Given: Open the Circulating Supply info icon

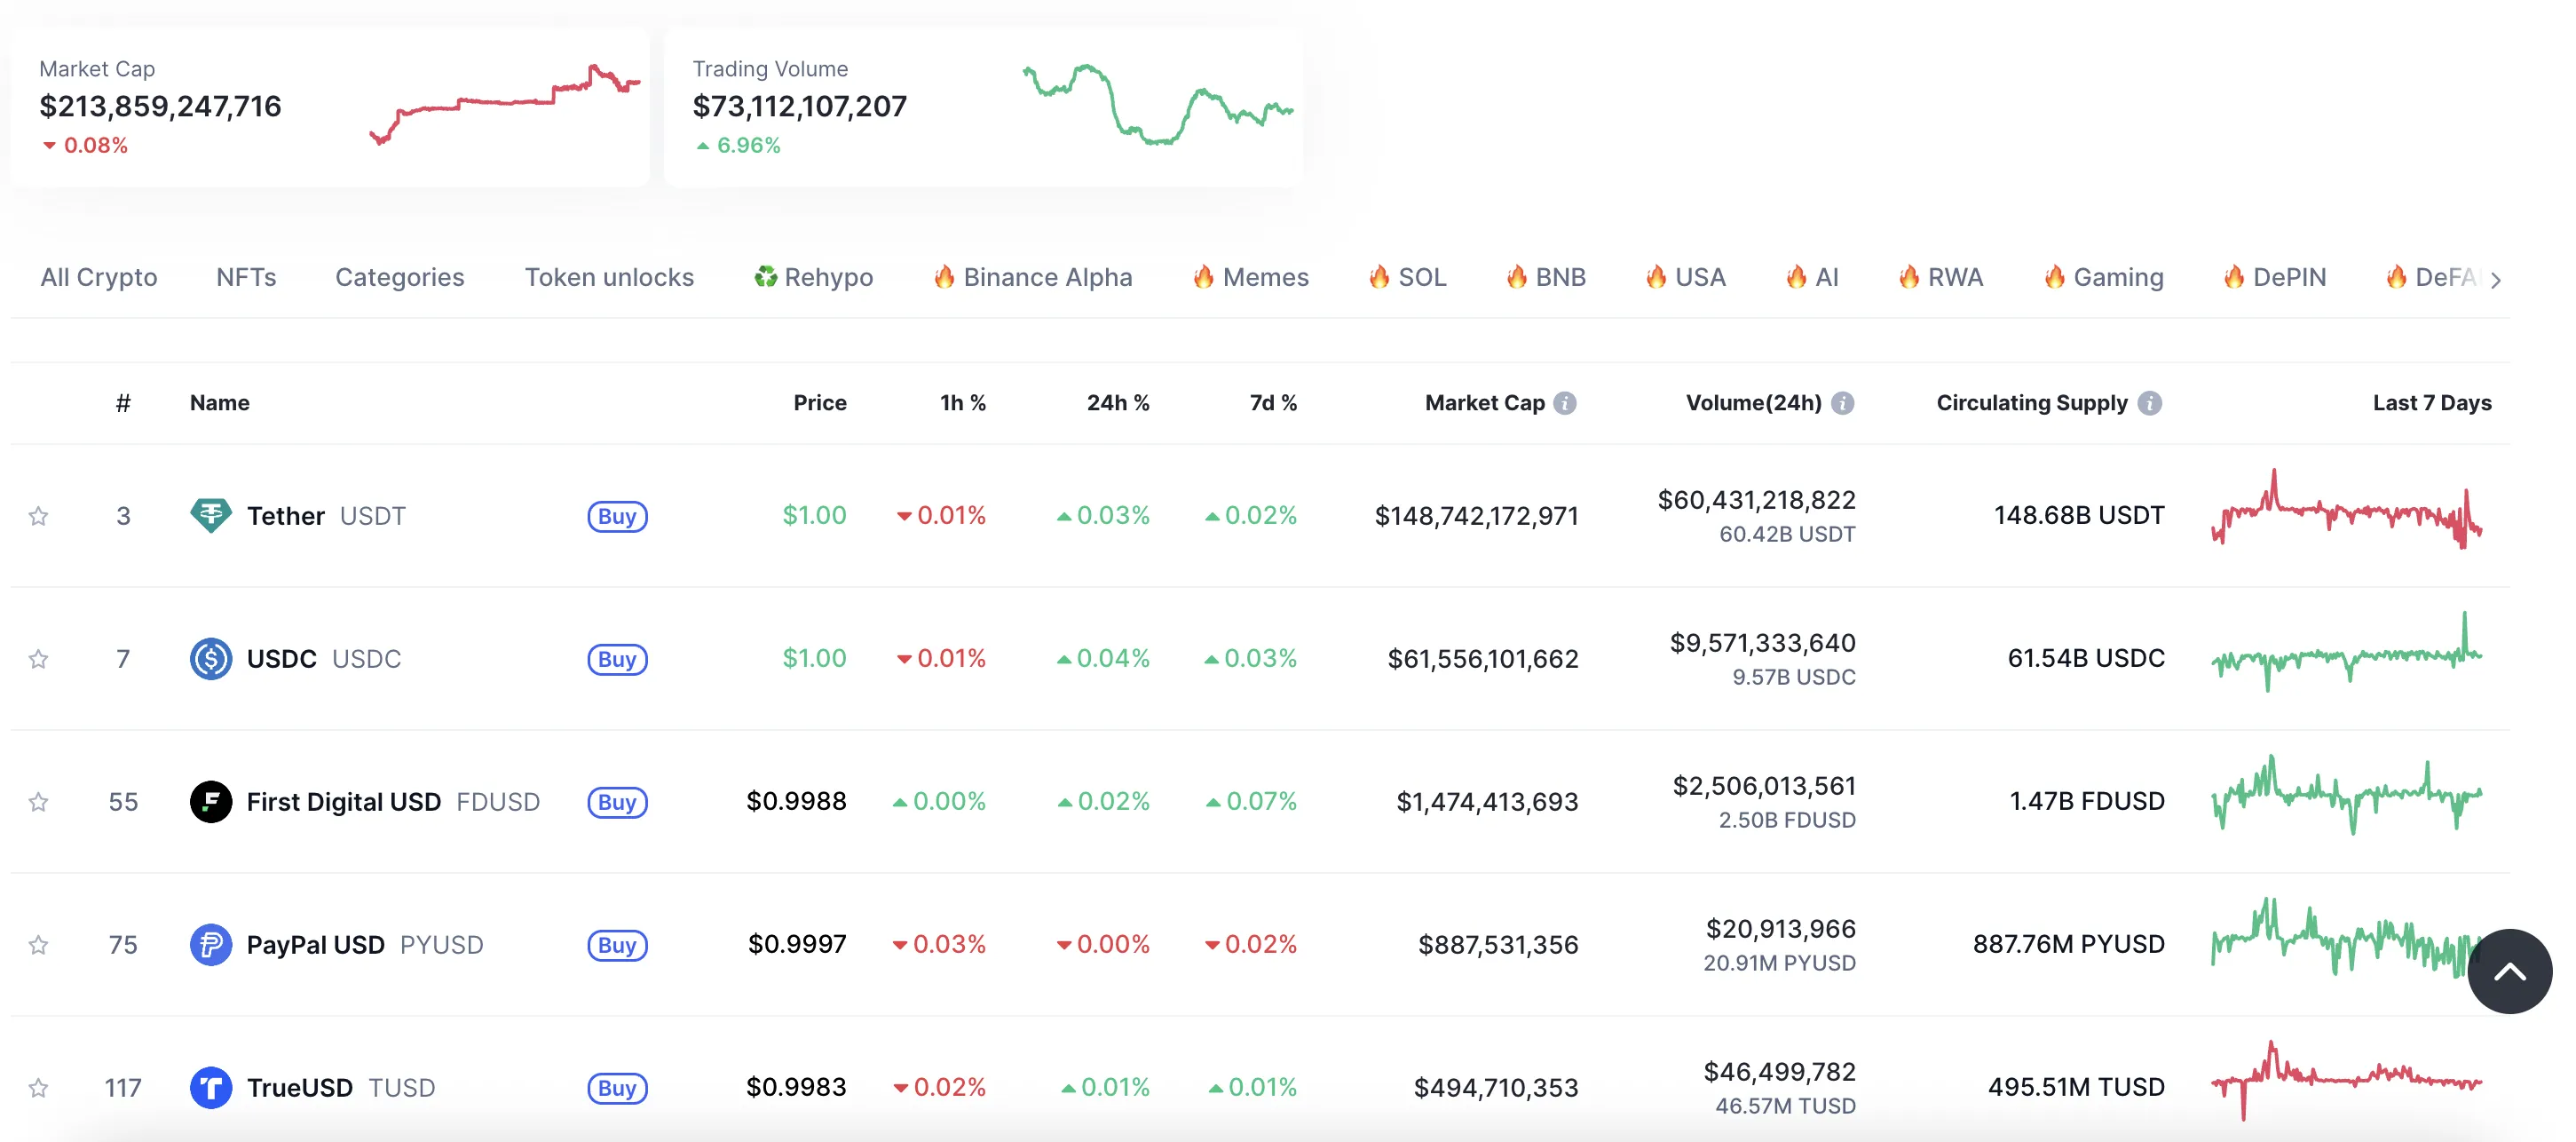Looking at the screenshot, I should (x=2149, y=403).
